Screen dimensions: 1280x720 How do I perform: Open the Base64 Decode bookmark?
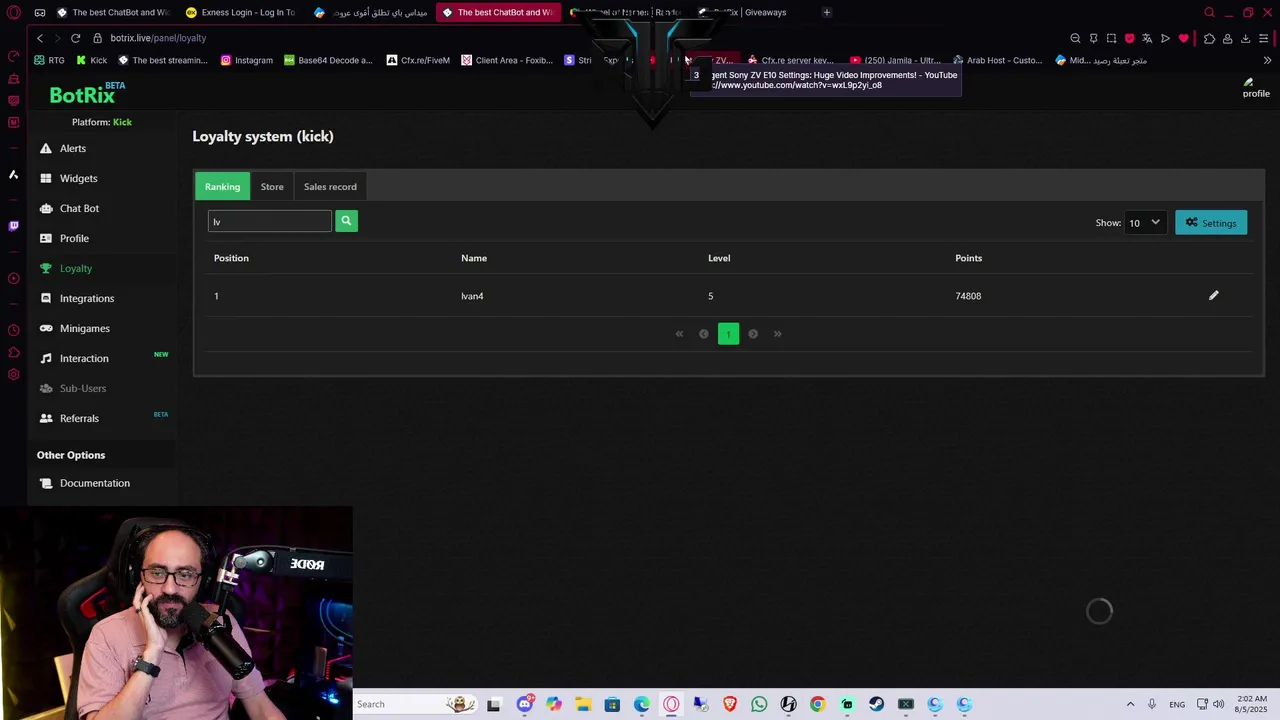328,60
